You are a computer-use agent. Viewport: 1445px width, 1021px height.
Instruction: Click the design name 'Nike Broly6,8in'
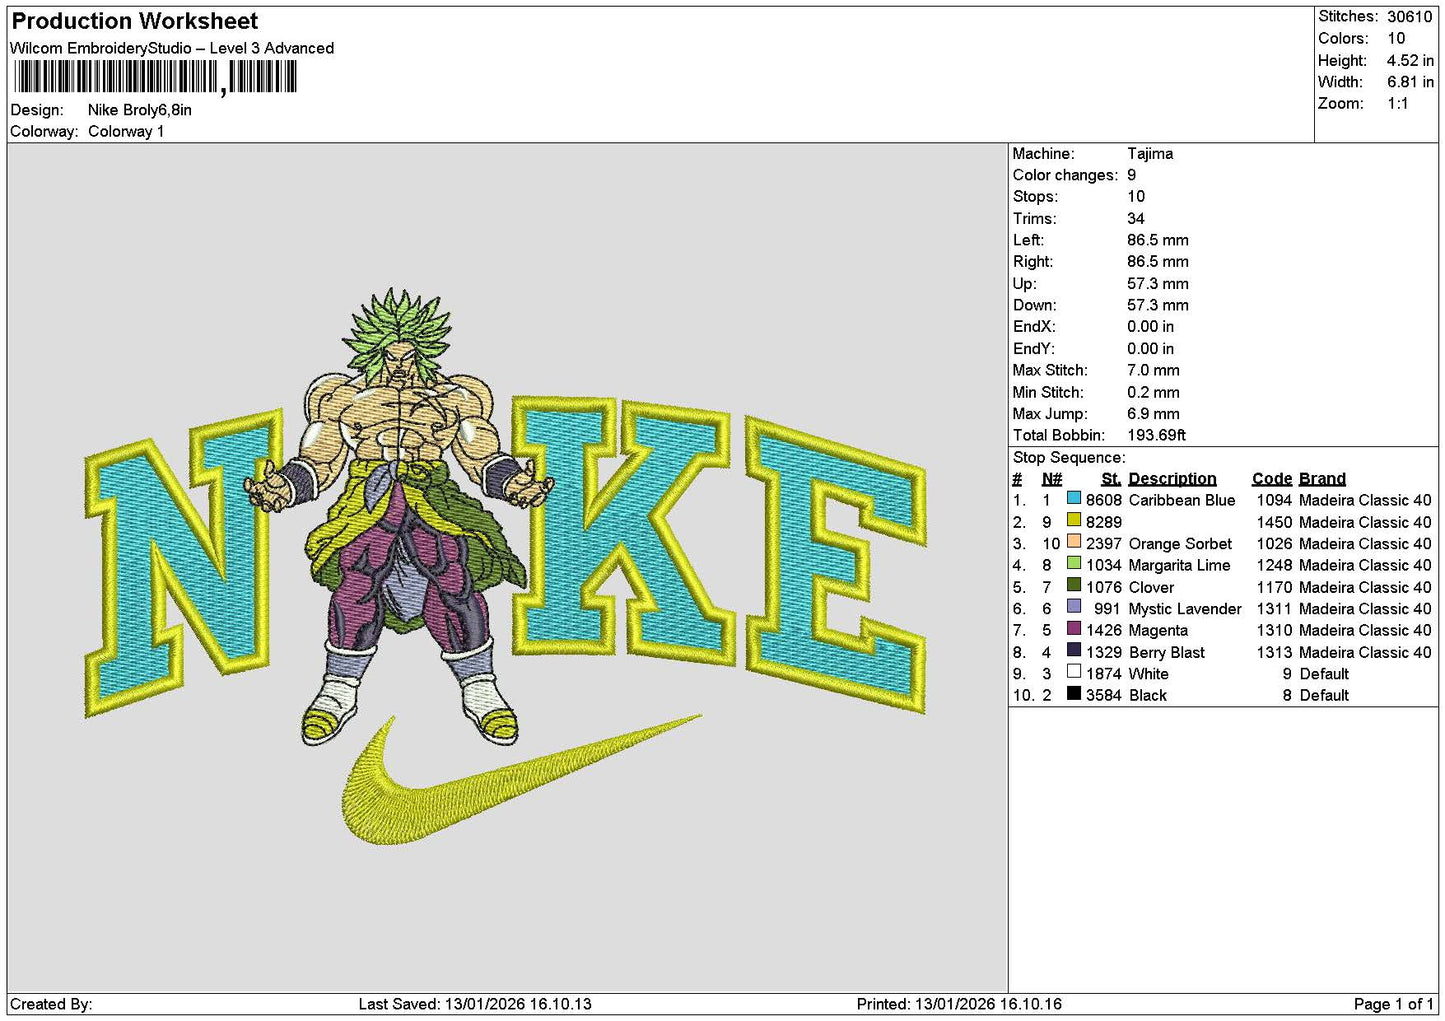coord(140,110)
